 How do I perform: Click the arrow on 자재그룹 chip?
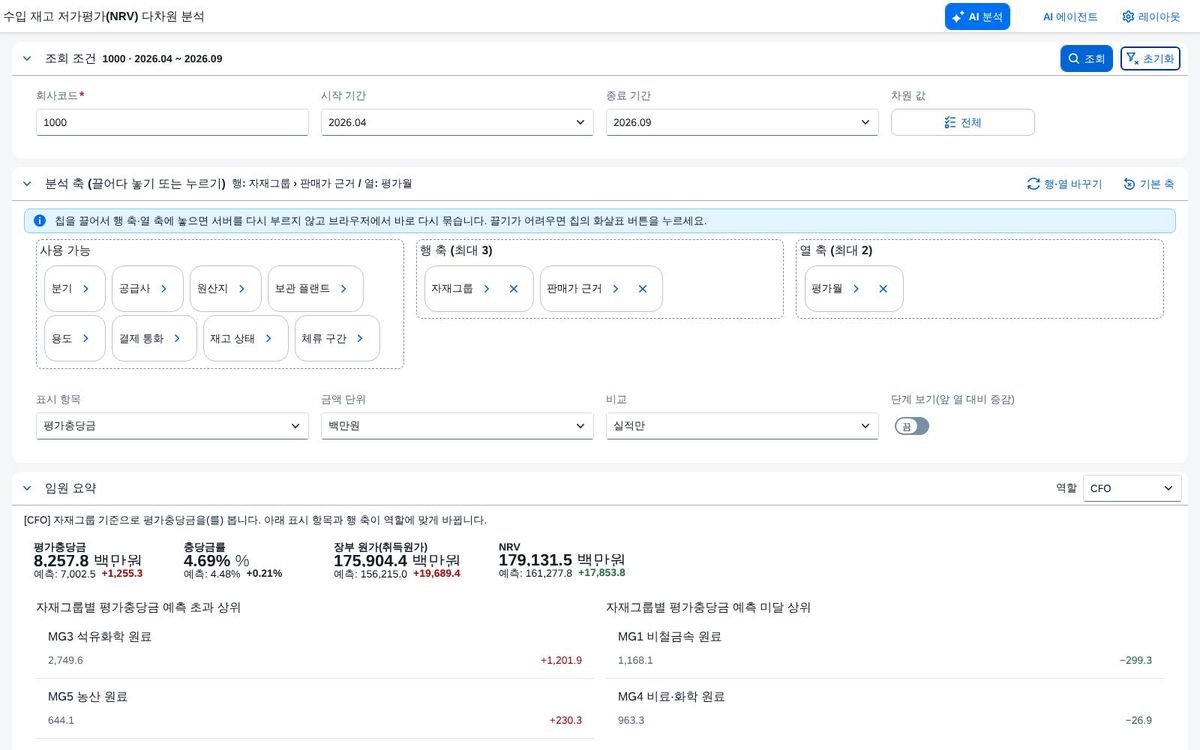(x=487, y=289)
